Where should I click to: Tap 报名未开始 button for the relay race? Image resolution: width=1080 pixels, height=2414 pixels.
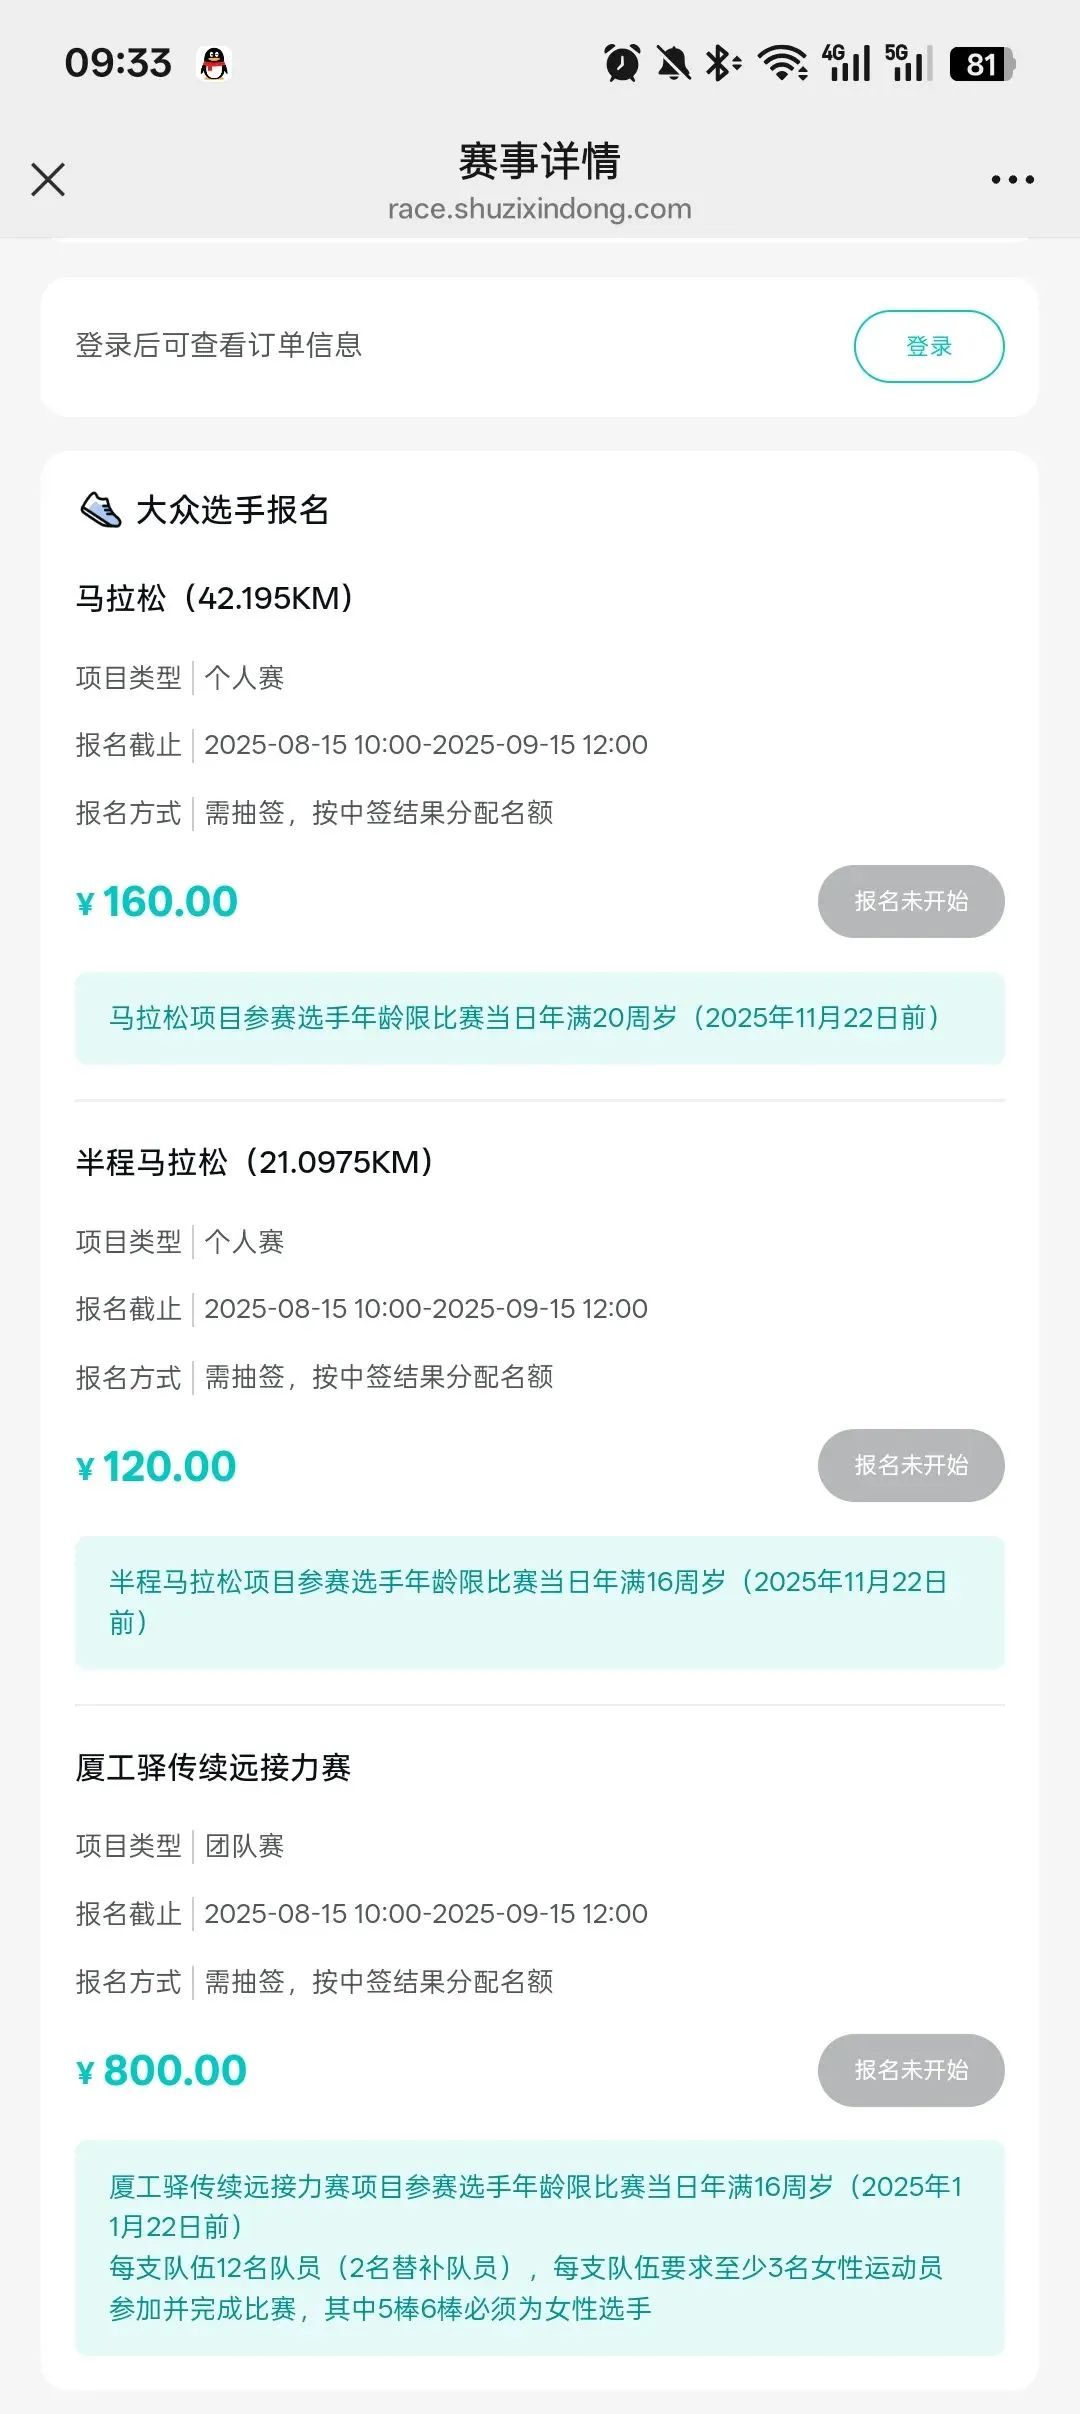coord(911,2070)
